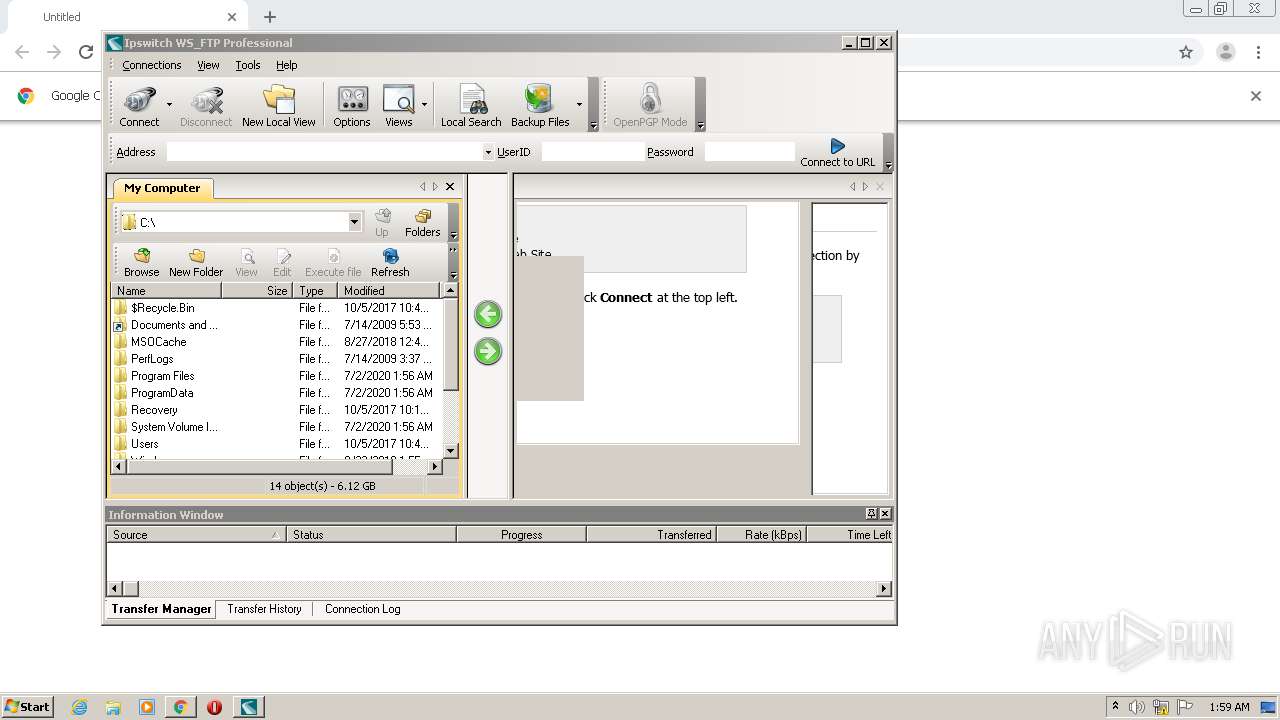Select the MSOCache folder
This screenshot has height=720, width=1280.
point(158,342)
